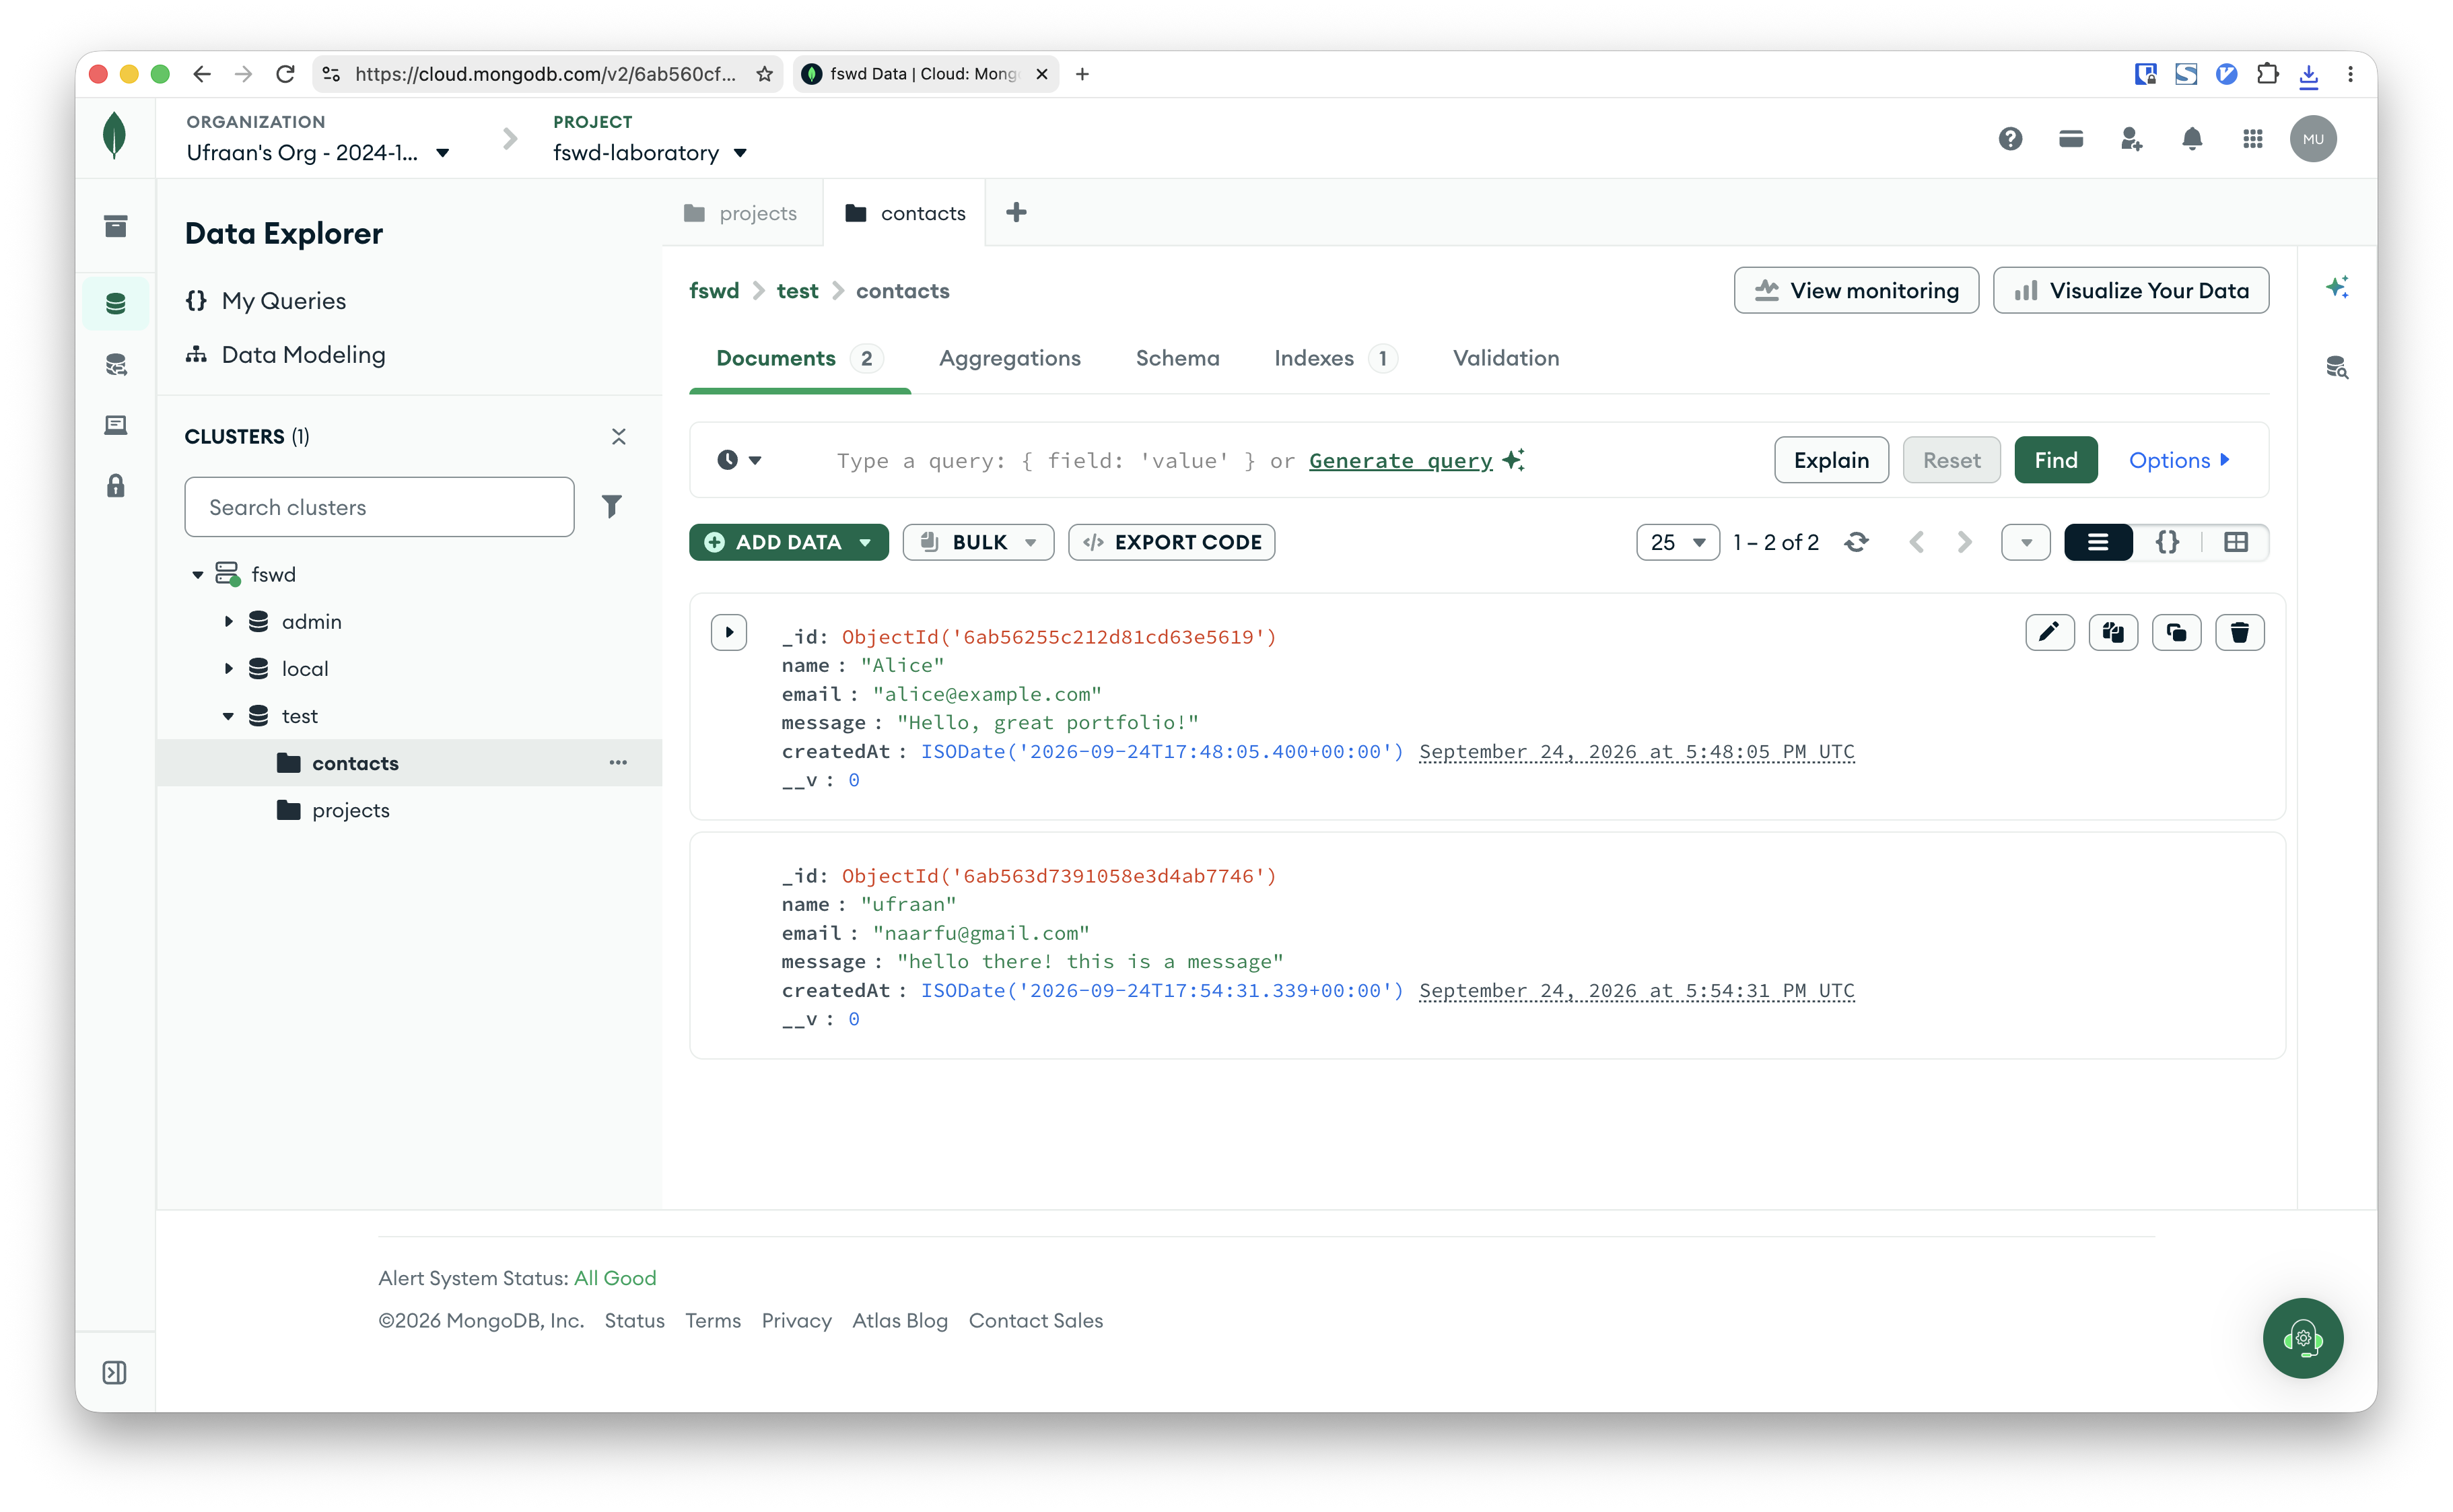Open the apps grid menu icon
The width and height of the screenshot is (2453, 1512).
tap(2253, 139)
